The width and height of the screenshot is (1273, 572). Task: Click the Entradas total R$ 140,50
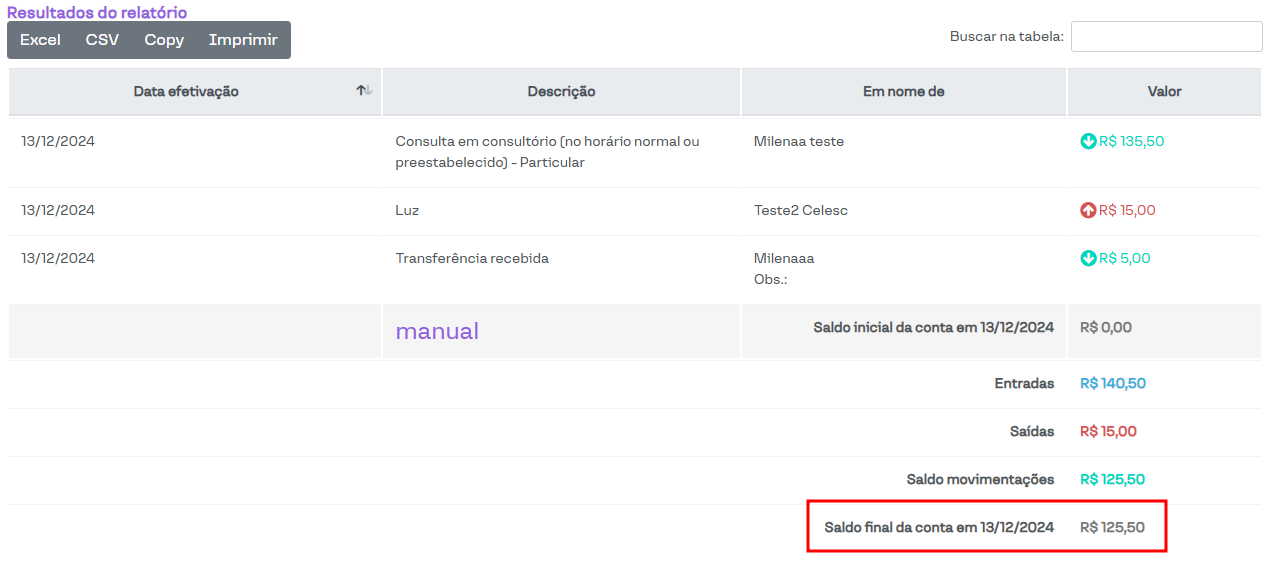pyautogui.click(x=1112, y=384)
